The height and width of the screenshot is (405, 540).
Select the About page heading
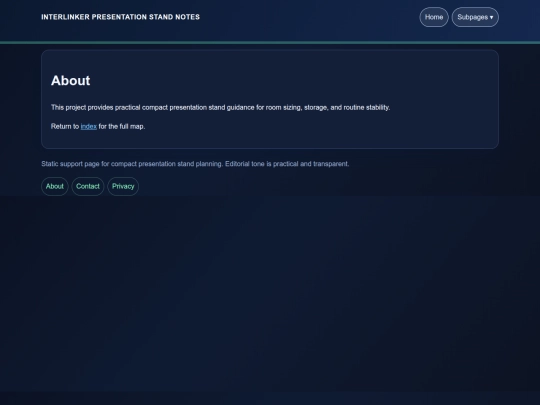pyautogui.click(x=71, y=81)
